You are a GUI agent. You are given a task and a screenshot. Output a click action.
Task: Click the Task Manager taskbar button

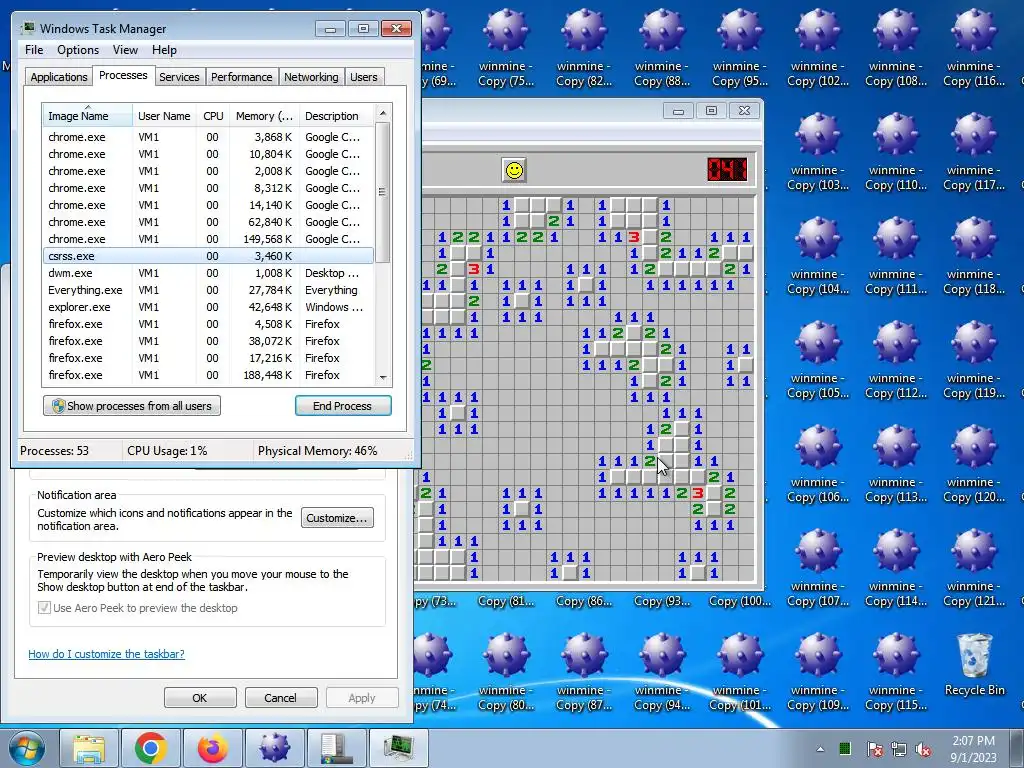[x=399, y=748]
